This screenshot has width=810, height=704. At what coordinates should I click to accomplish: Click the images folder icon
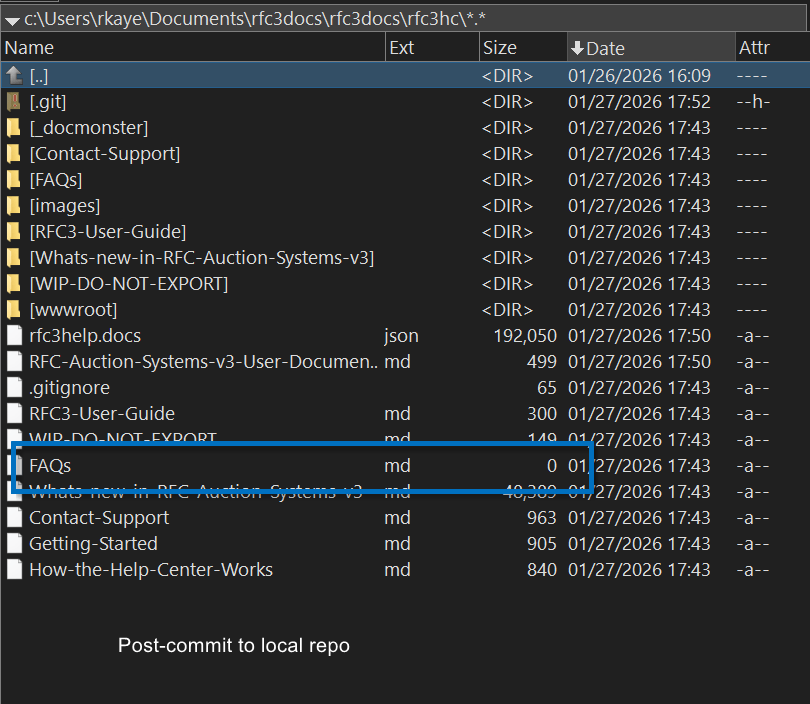(13, 206)
